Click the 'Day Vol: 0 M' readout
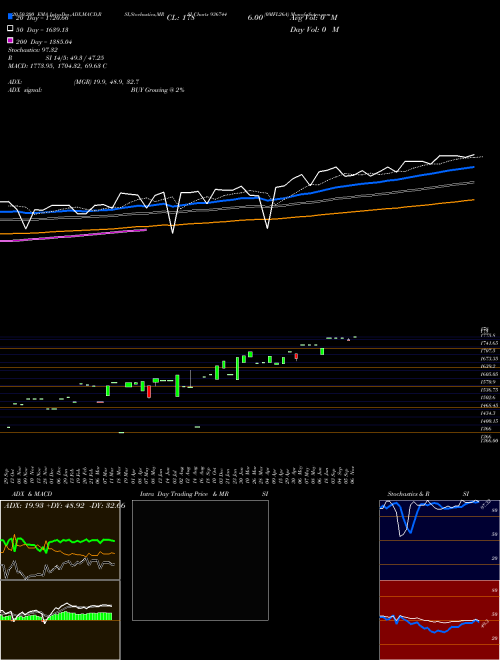Screen dimensions: 500x660 point(314,30)
